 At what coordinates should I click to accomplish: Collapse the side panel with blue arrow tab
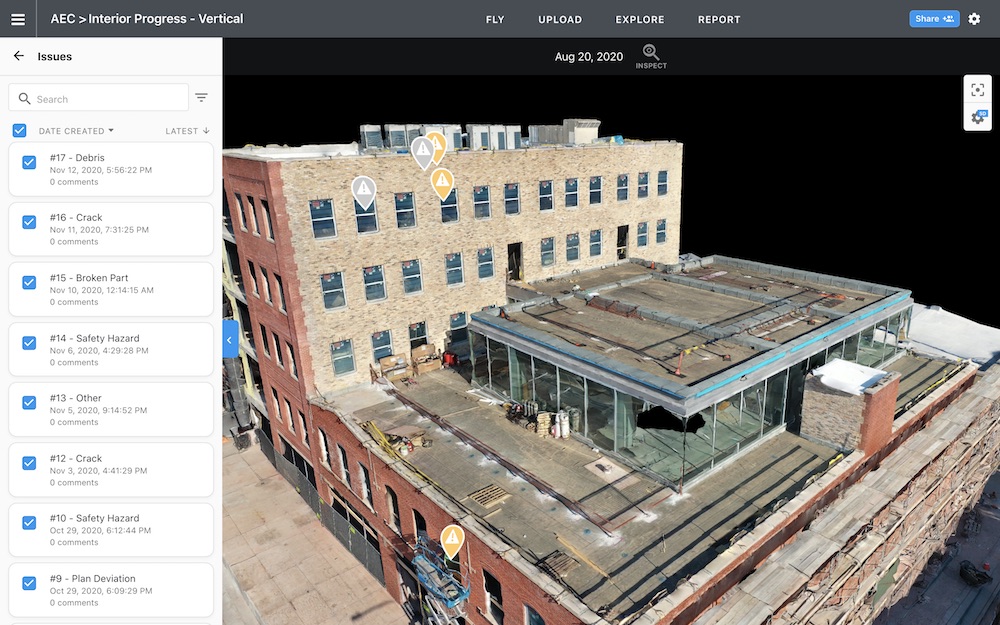click(x=230, y=339)
